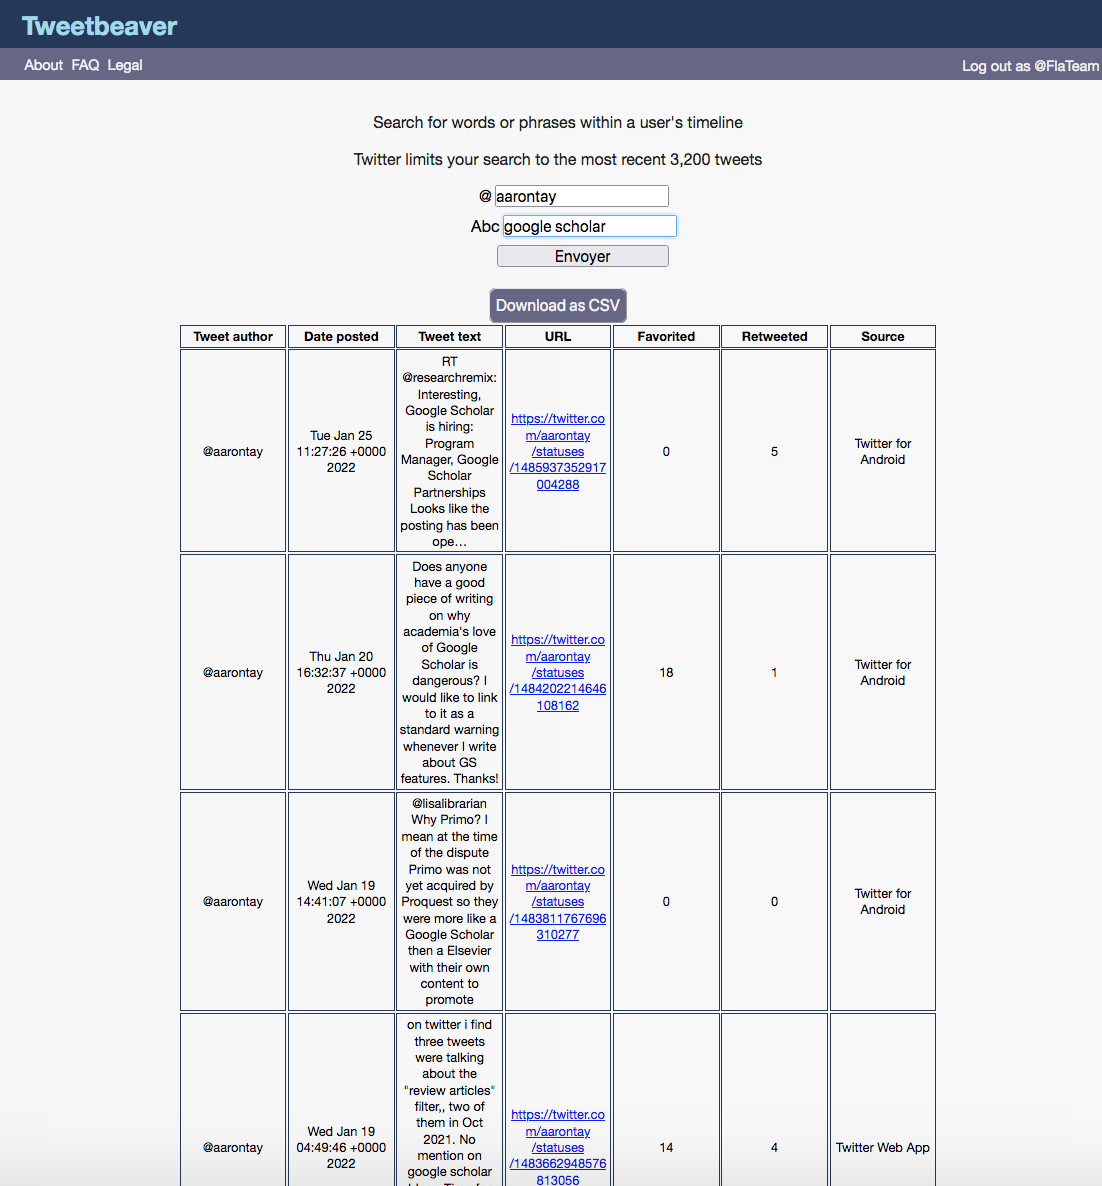Log out as @FlaTeam
This screenshot has width=1102, height=1186.
coord(1029,66)
